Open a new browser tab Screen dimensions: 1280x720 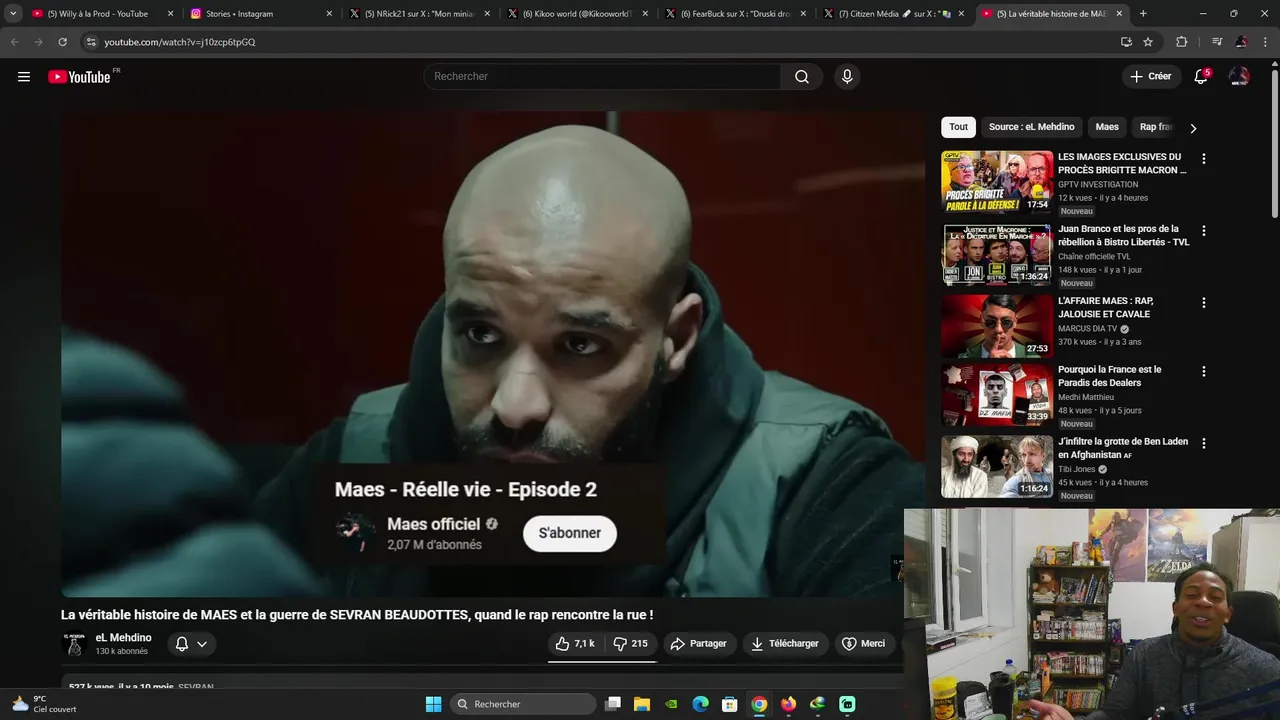coord(1143,14)
